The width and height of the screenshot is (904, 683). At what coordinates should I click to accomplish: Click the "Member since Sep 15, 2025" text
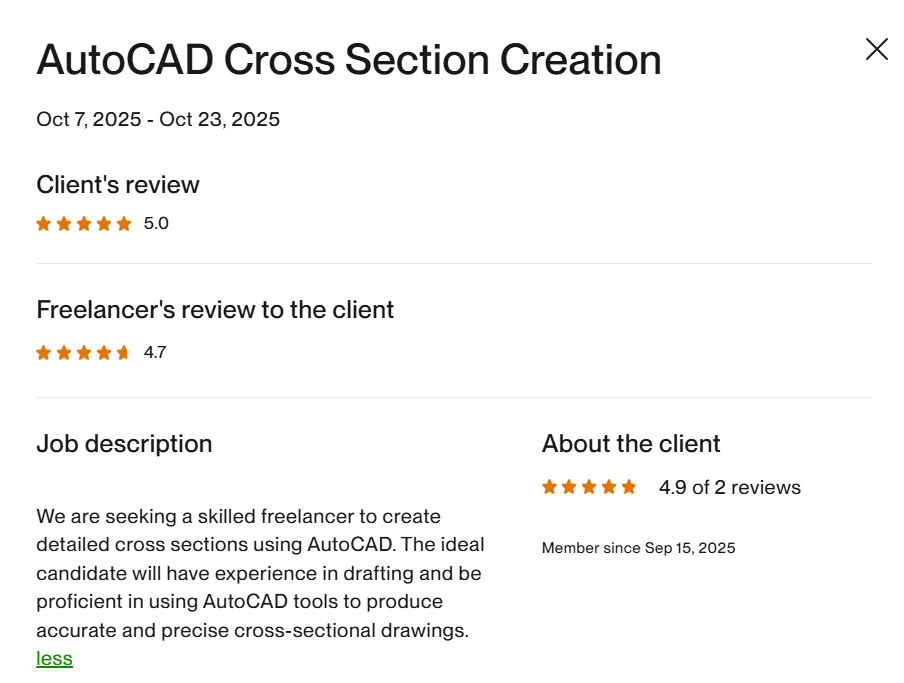(x=638, y=548)
